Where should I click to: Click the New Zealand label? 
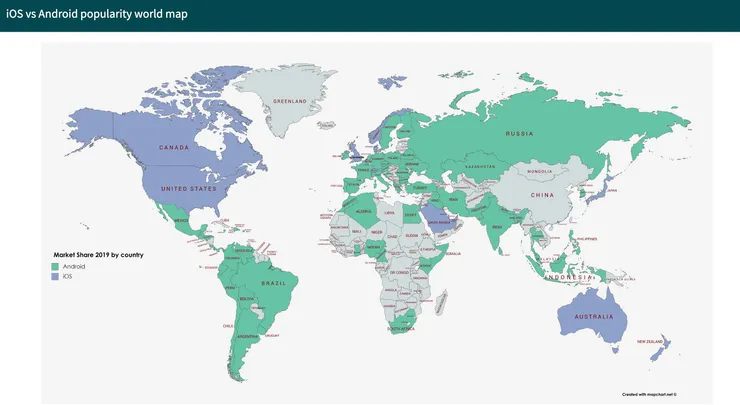(x=650, y=341)
